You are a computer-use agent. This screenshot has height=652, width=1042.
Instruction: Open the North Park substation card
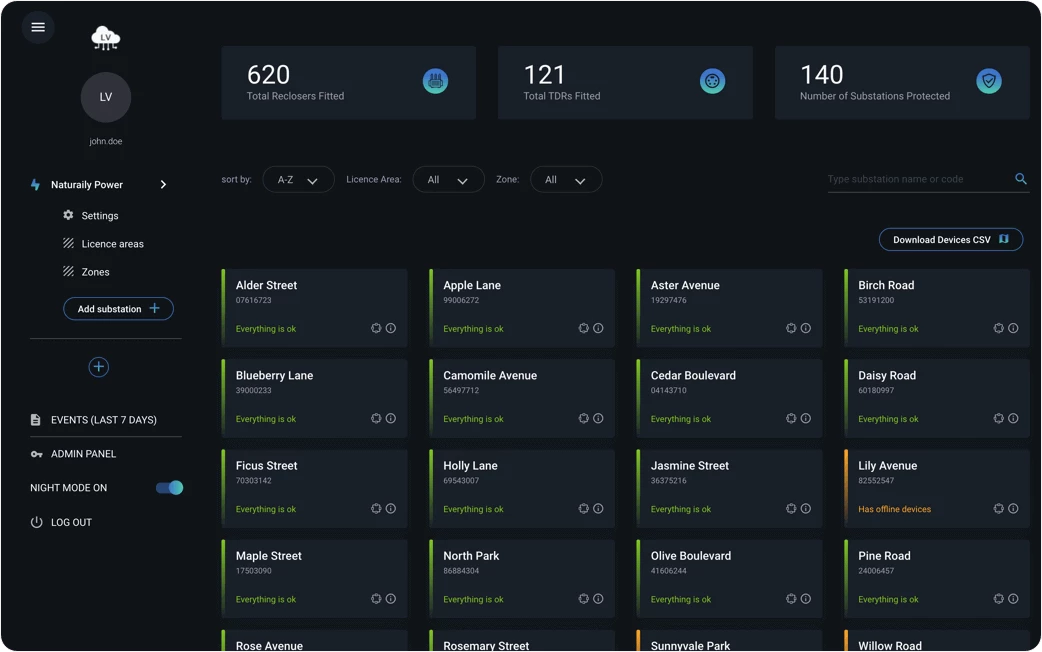tap(522, 579)
